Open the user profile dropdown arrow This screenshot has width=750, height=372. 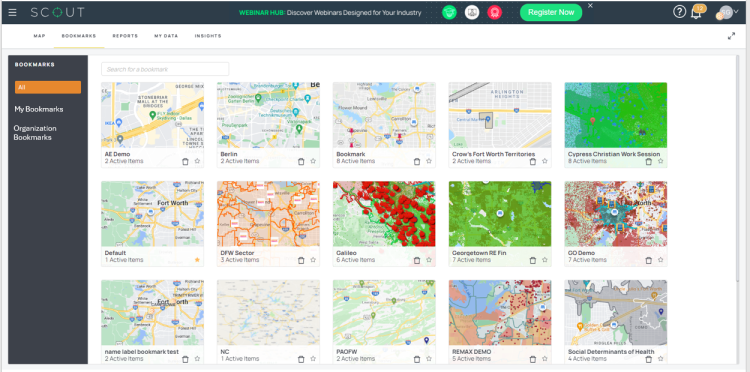coord(736,12)
